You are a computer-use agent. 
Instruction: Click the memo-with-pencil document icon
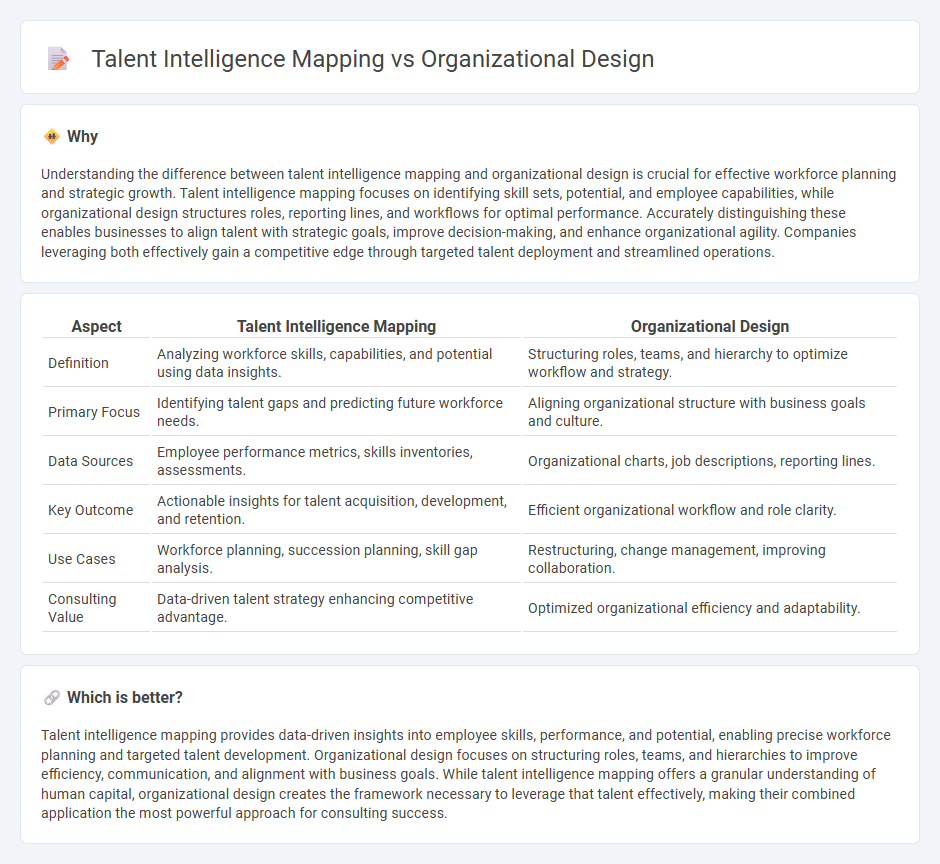58,58
